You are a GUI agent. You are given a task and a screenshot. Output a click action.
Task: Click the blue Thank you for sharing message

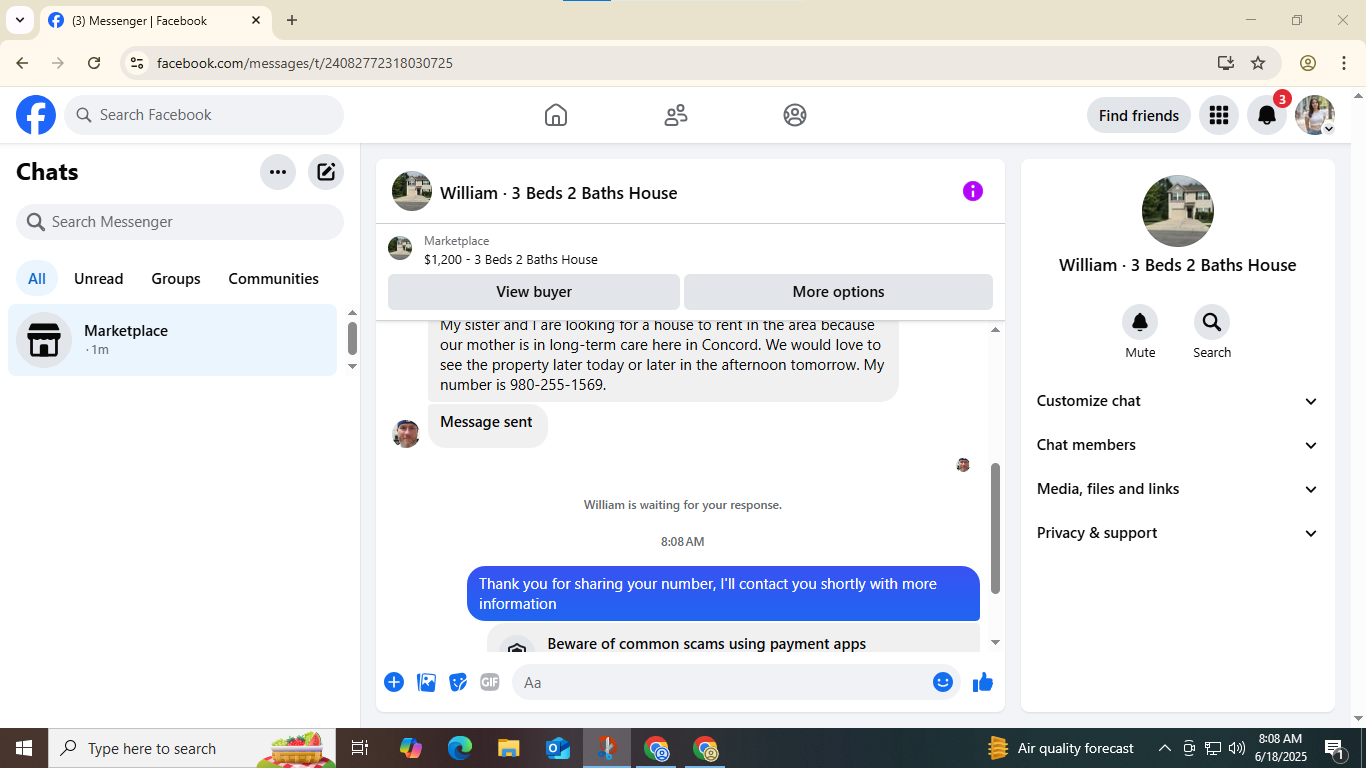(x=723, y=594)
